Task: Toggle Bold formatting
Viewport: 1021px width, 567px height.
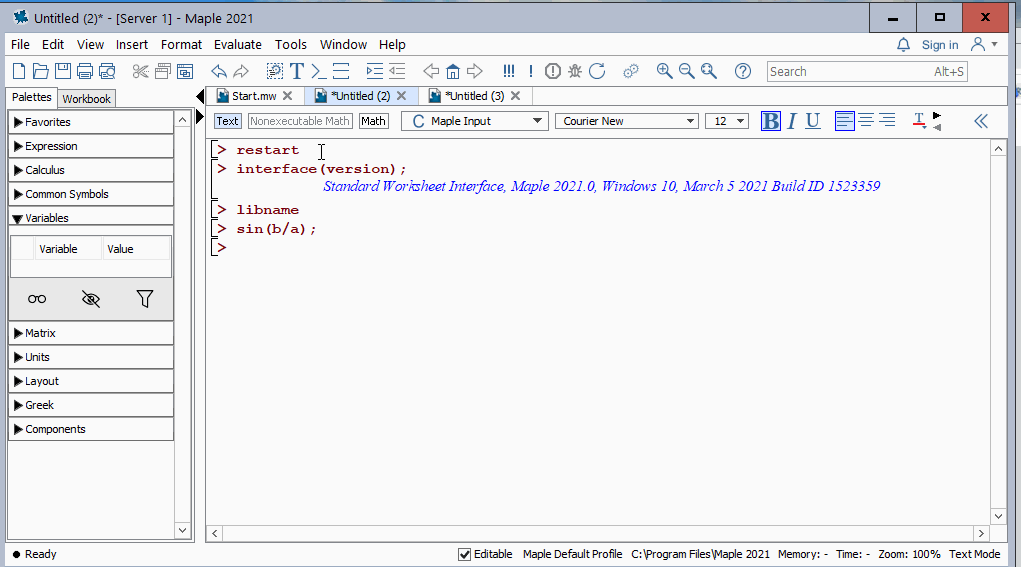Action: (x=770, y=120)
